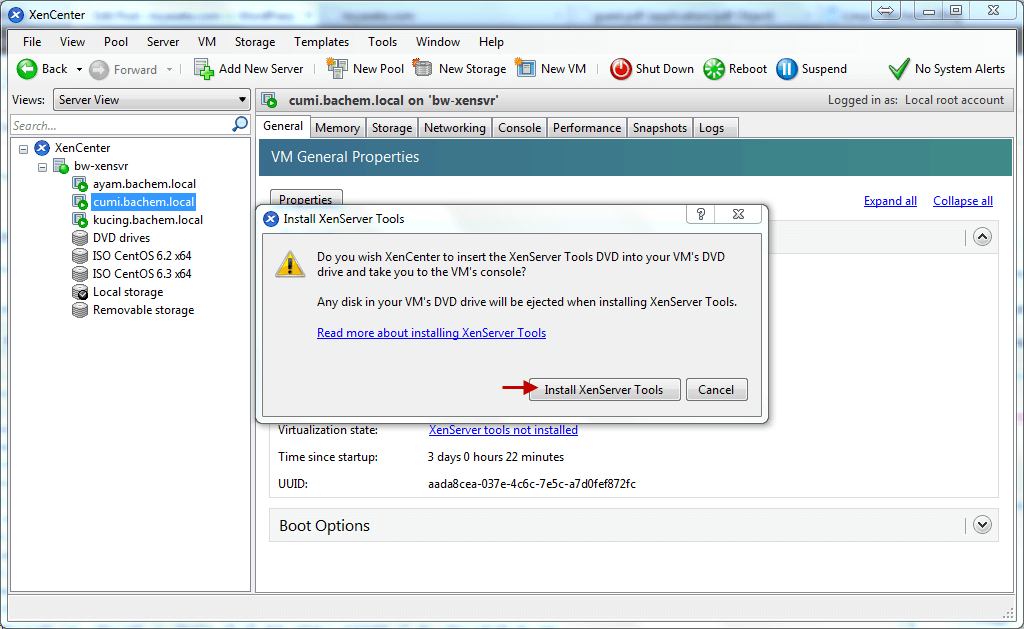Image resolution: width=1024 pixels, height=629 pixels.
Task: Click the dialog help question mark button
Action: pos(701,214)
